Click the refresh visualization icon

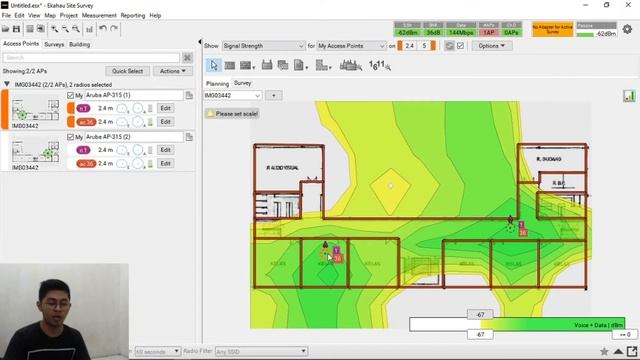[x=449, y=46]
